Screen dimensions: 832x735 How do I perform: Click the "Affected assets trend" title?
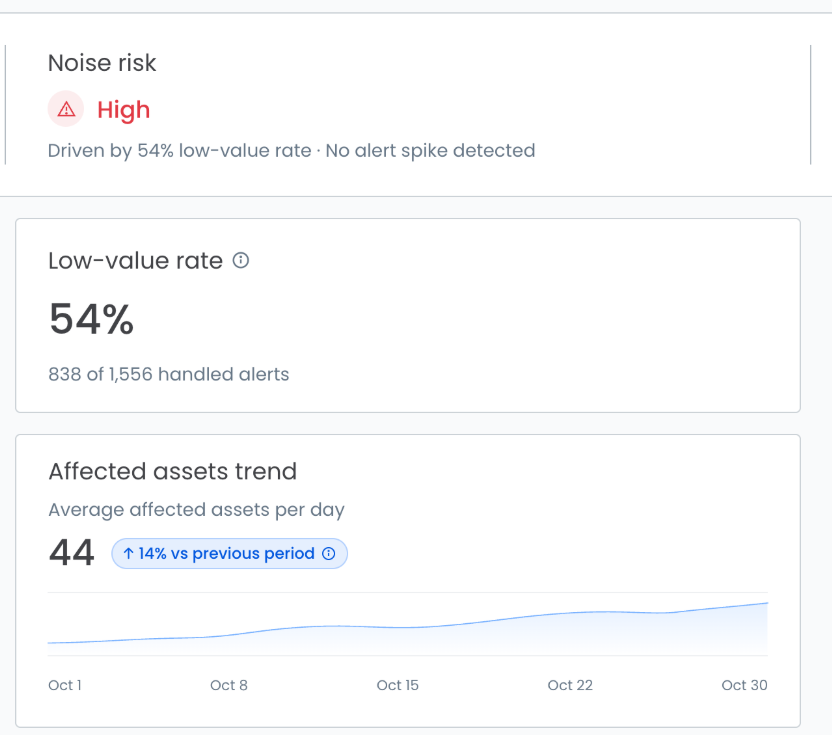(172, 471)
